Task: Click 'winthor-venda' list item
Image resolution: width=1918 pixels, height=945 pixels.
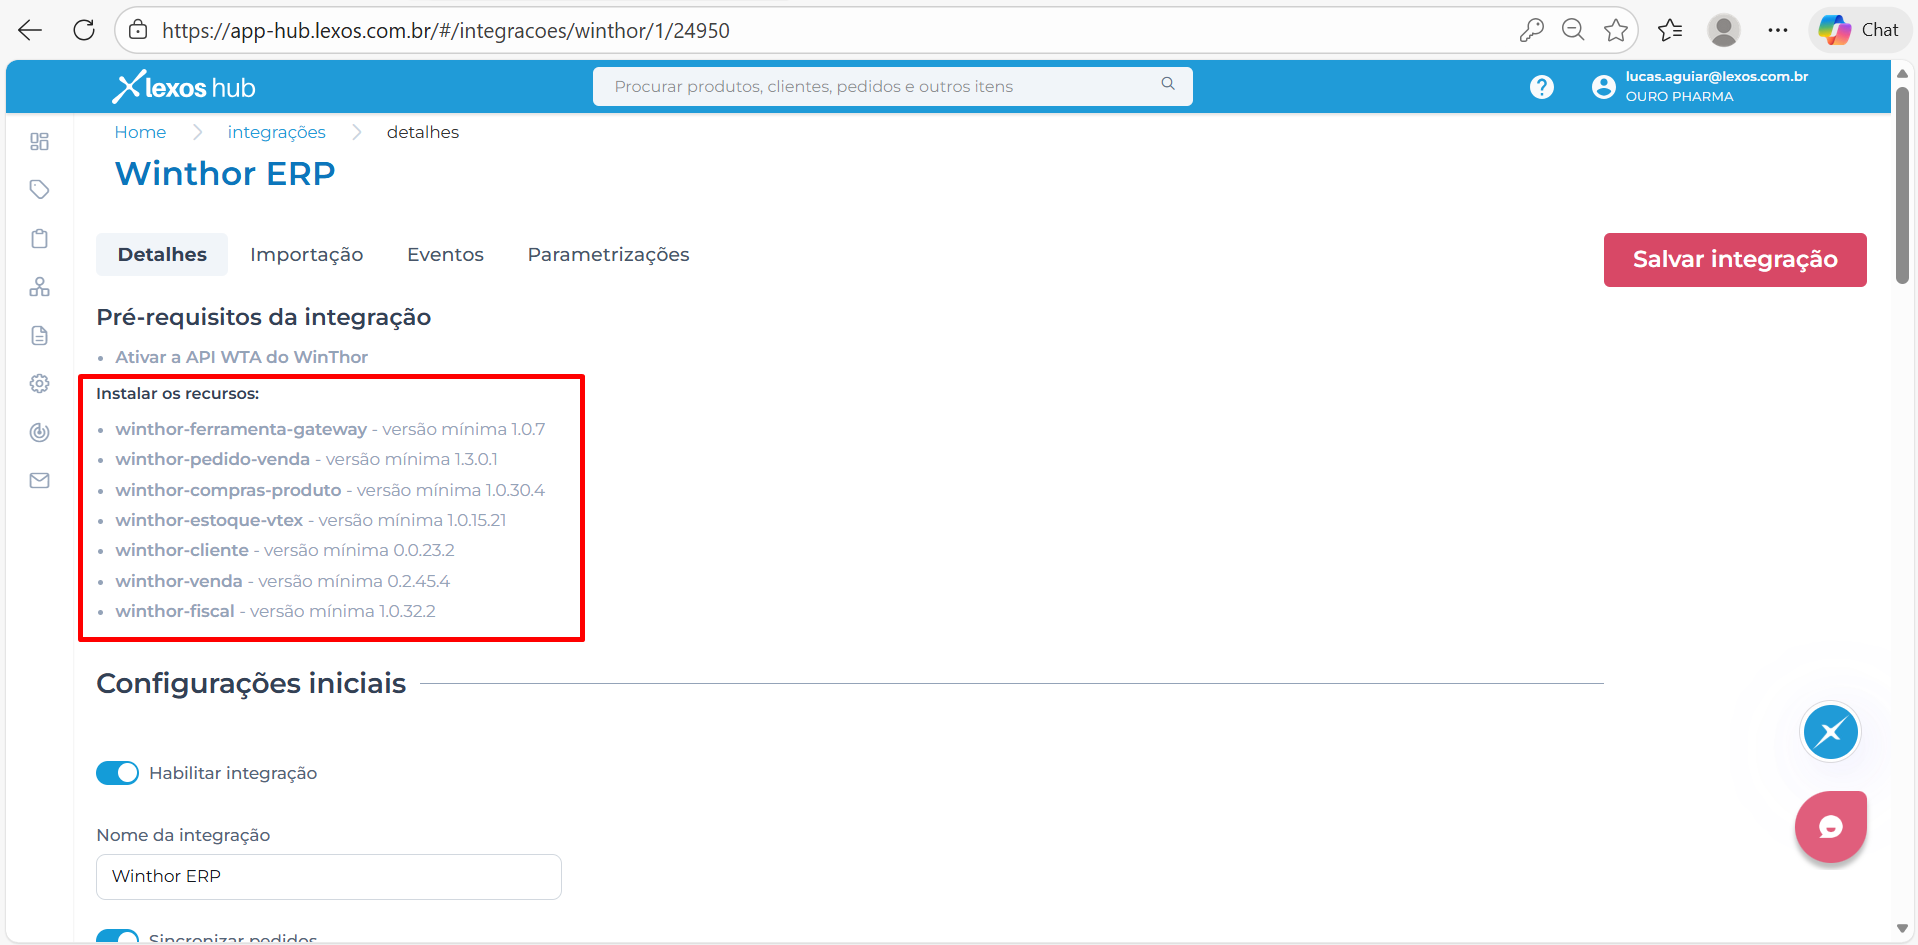Action: point(282,581)
